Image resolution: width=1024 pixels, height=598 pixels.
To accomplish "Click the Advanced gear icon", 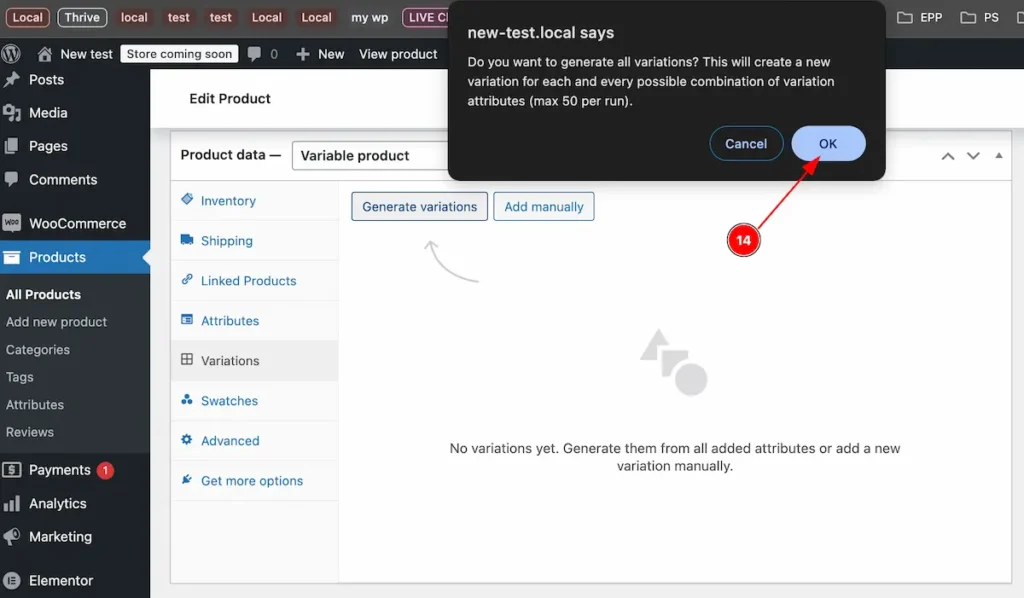I will point(187,439).
